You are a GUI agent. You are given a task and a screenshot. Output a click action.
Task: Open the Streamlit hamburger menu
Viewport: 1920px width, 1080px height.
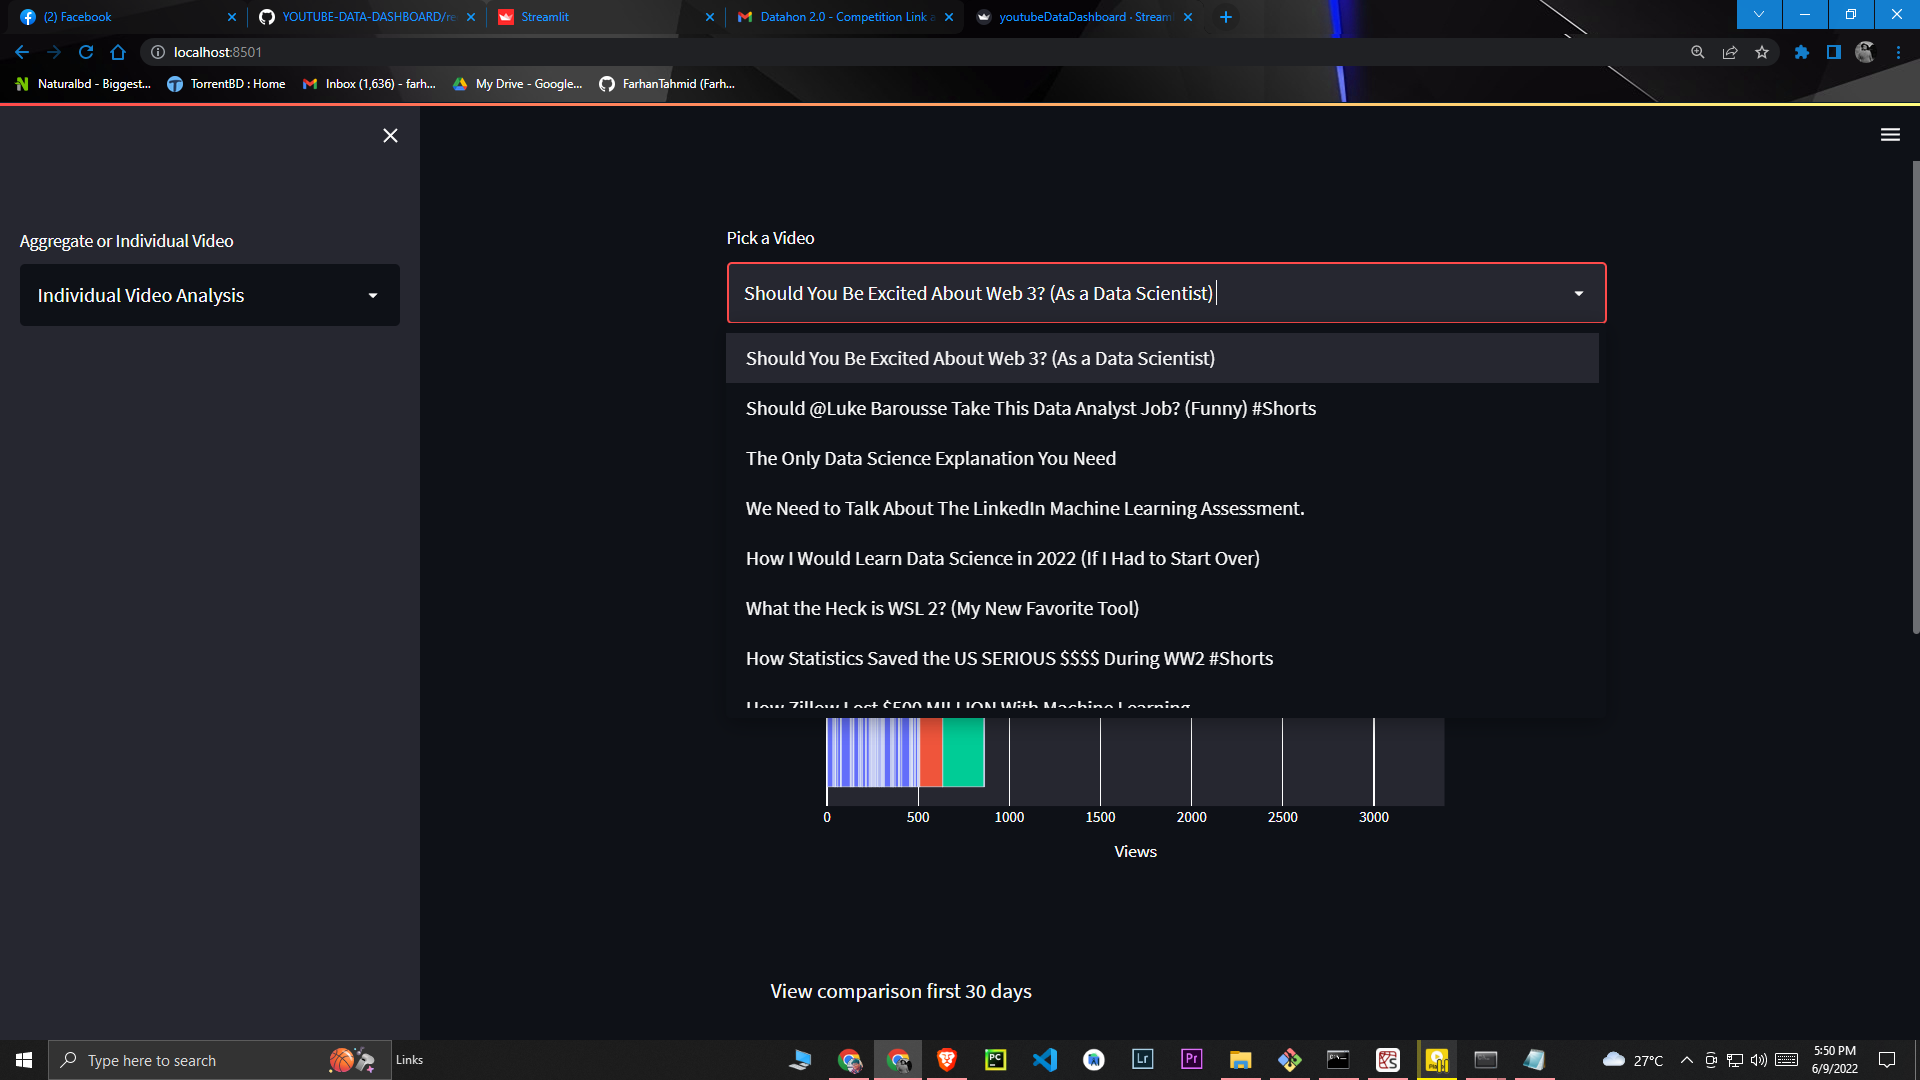click(x=1890, y=134)
